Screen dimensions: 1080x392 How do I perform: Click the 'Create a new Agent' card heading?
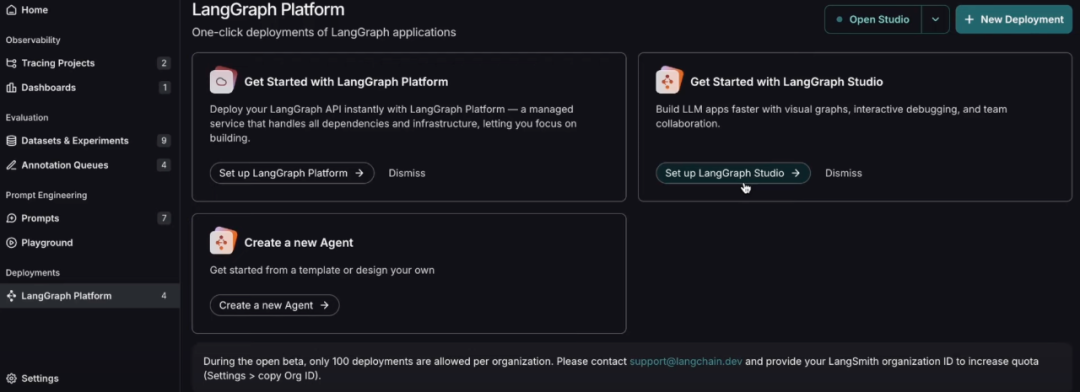(299, 243)
